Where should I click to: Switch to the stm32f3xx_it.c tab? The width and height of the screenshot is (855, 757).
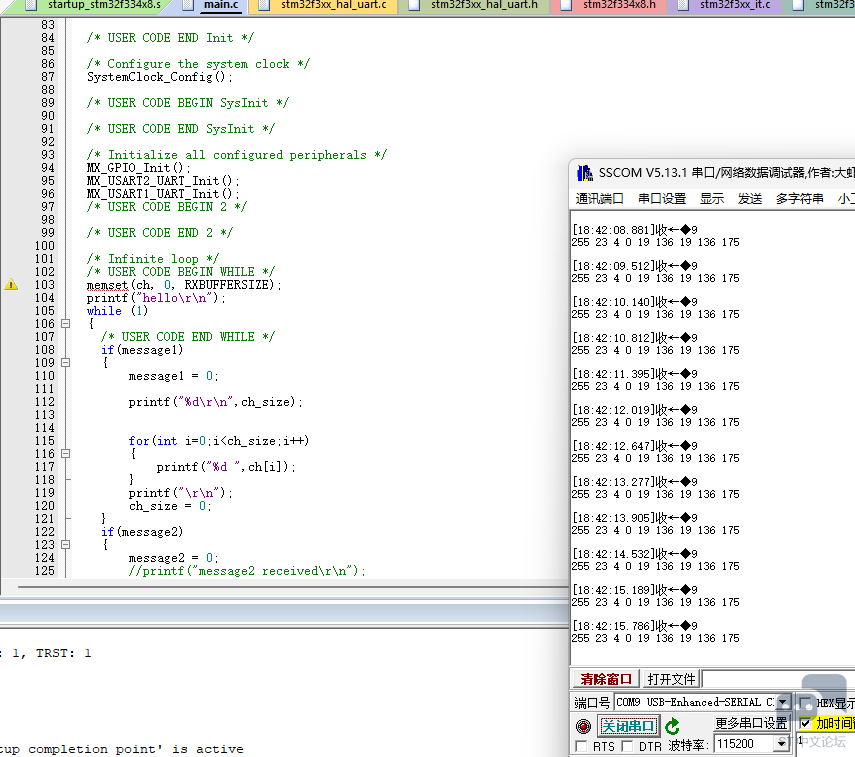coord(734,6)
